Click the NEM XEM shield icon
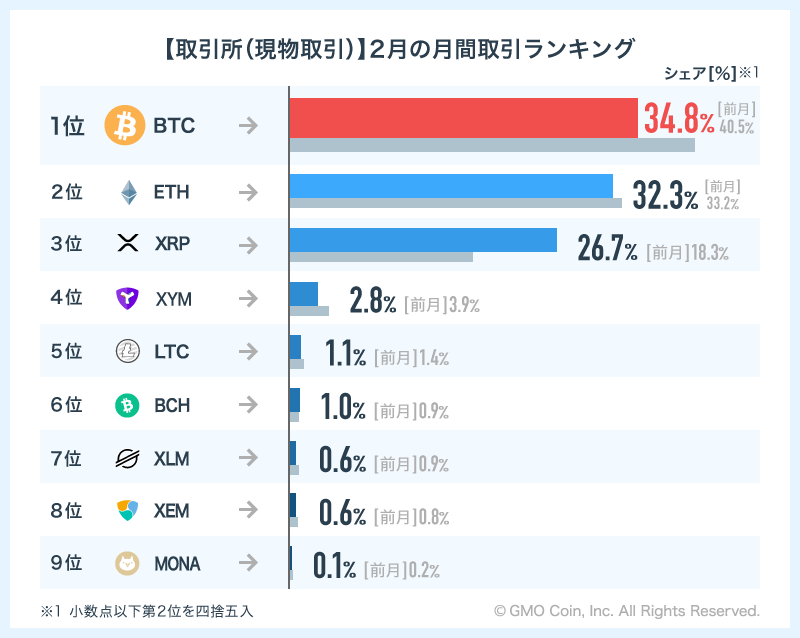 point(127,511)
